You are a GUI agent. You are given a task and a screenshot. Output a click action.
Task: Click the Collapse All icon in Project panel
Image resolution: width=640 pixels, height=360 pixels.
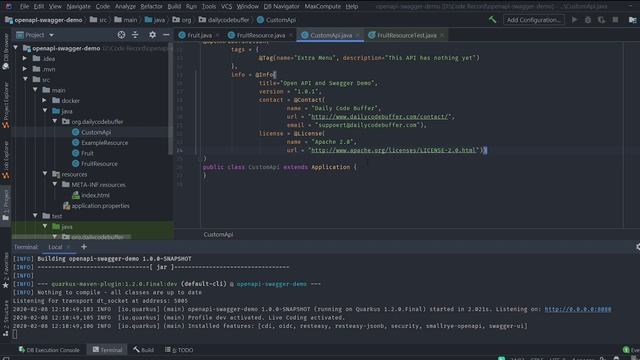click(135, 35)
